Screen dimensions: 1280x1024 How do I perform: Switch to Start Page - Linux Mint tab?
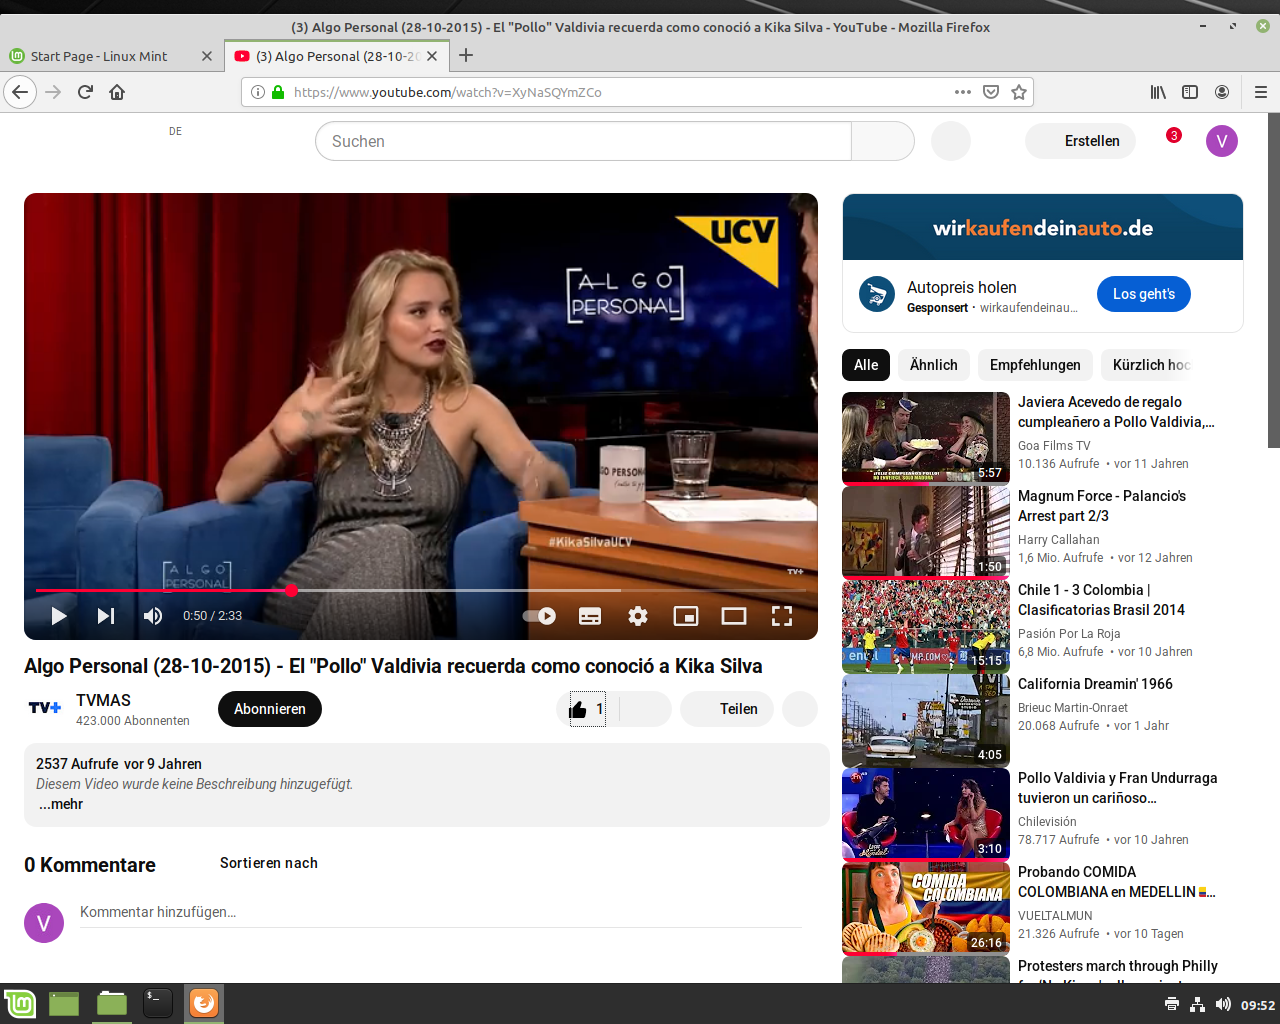coord(100,56)
